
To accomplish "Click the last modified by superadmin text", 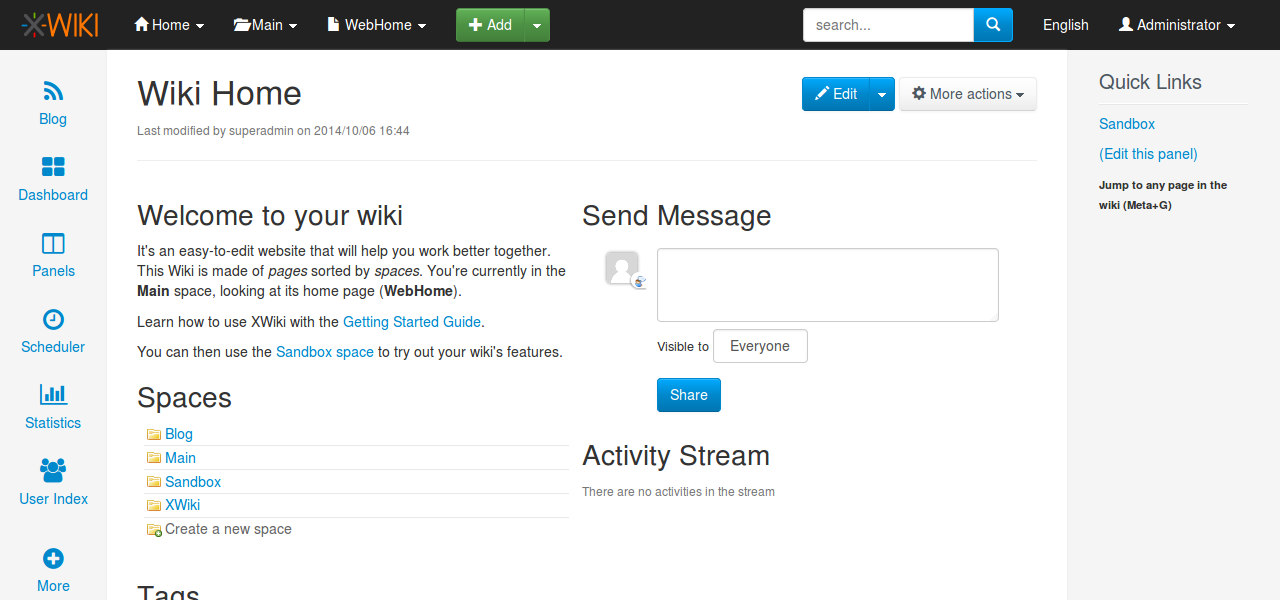I will [x=273, y=131].
